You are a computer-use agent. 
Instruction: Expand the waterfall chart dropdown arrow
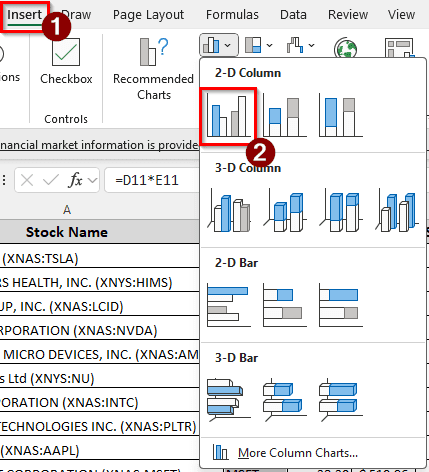311,45
